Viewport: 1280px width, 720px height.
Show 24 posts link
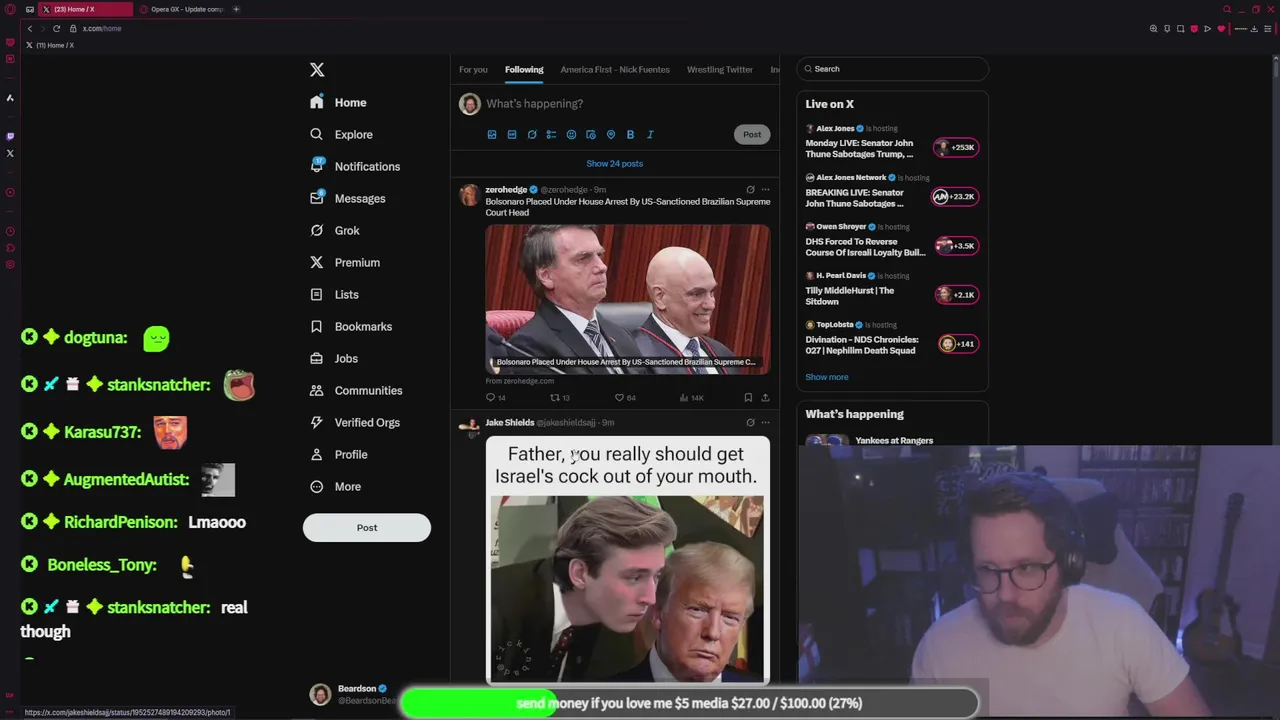tap(615, 163)
